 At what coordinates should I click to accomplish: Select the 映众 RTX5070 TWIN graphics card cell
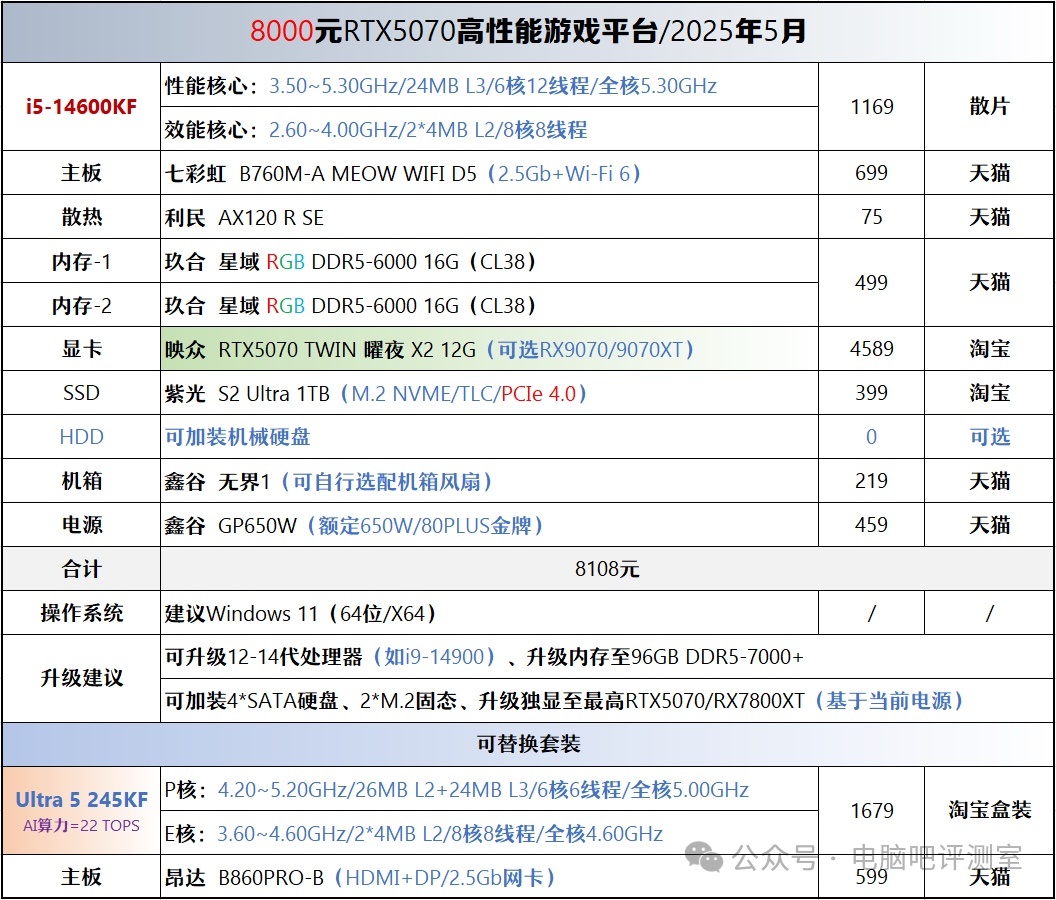click(x=430, y=349)
